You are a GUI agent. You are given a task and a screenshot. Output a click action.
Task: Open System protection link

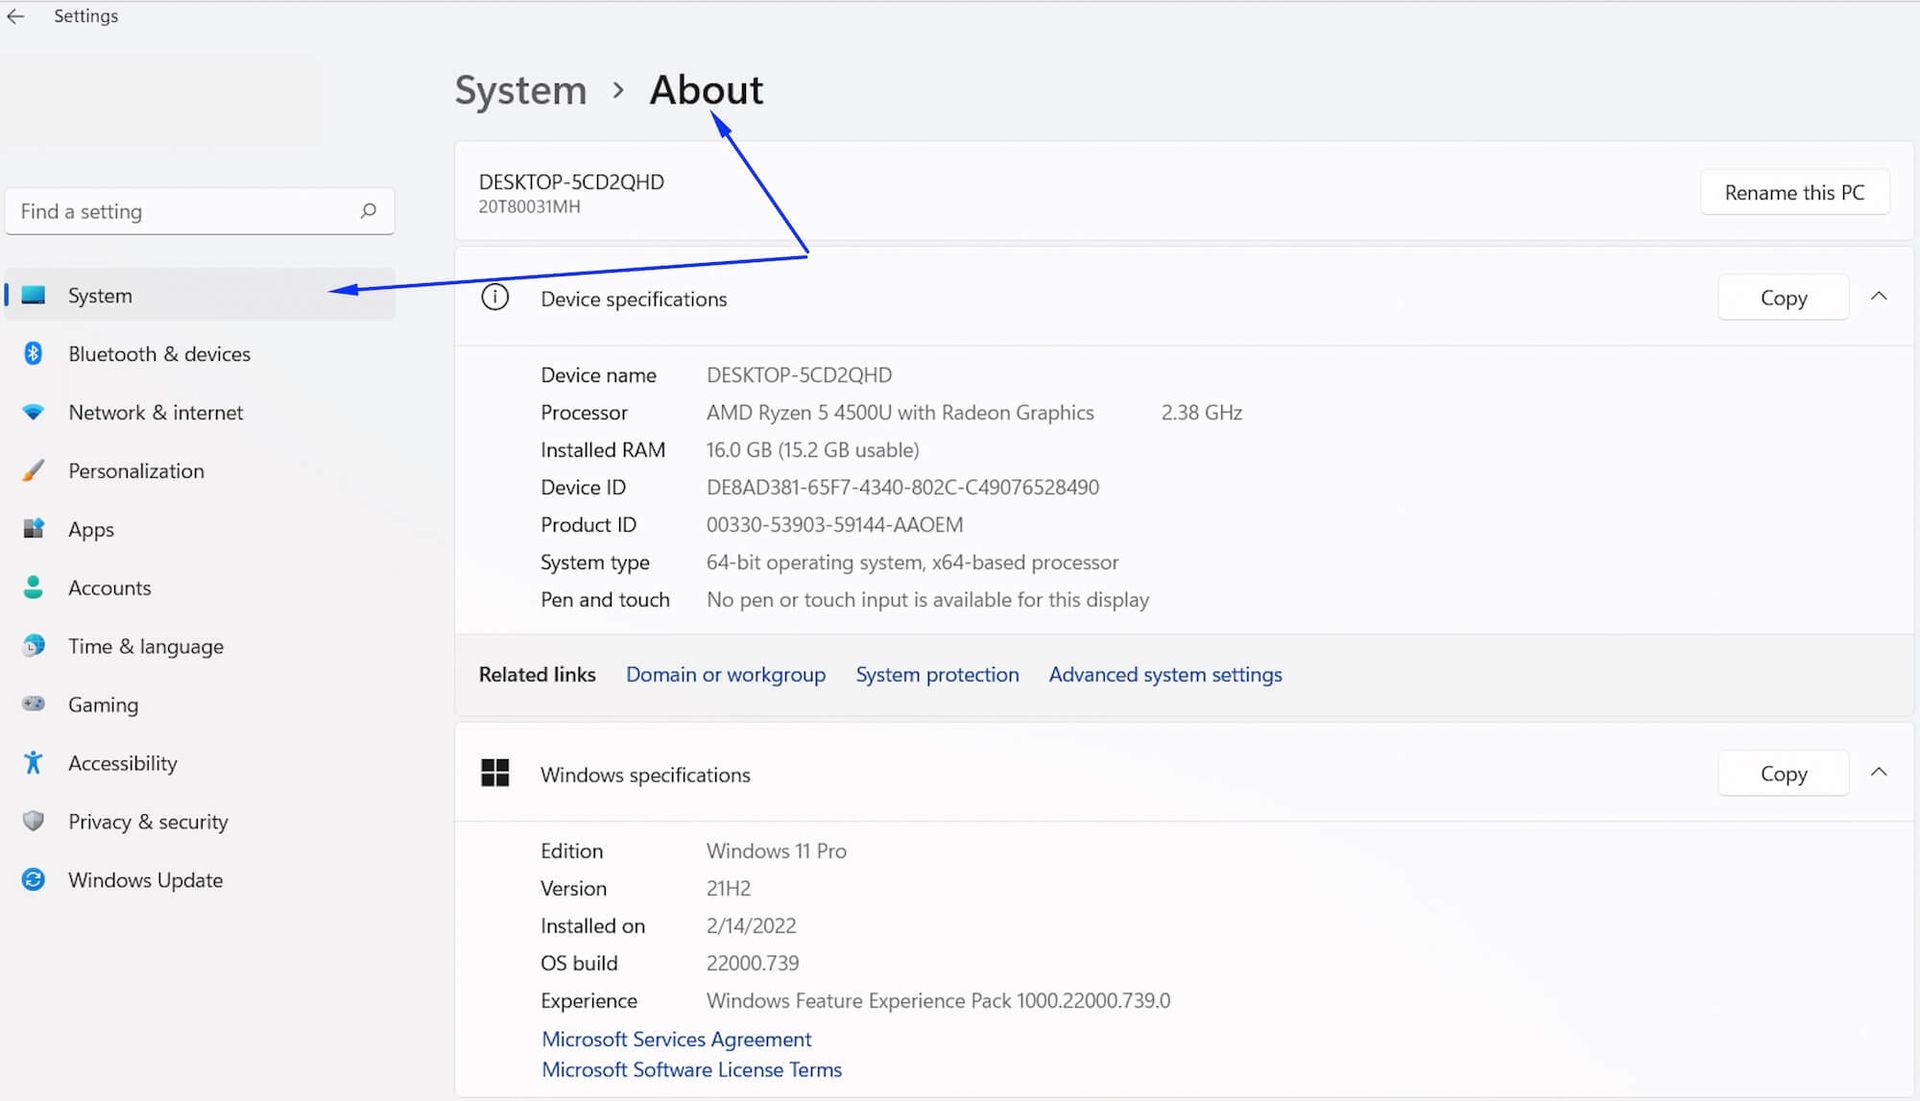(937, 675)
